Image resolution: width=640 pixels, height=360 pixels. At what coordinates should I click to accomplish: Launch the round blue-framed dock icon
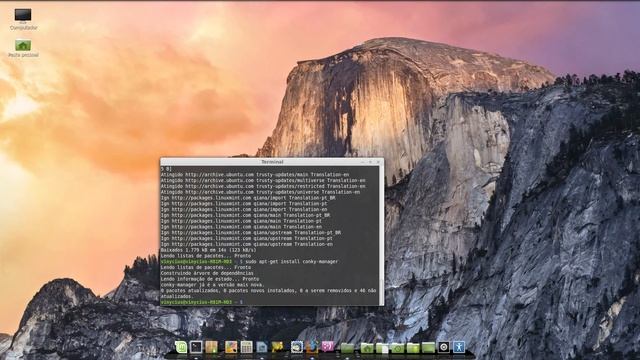click(297, 347)
